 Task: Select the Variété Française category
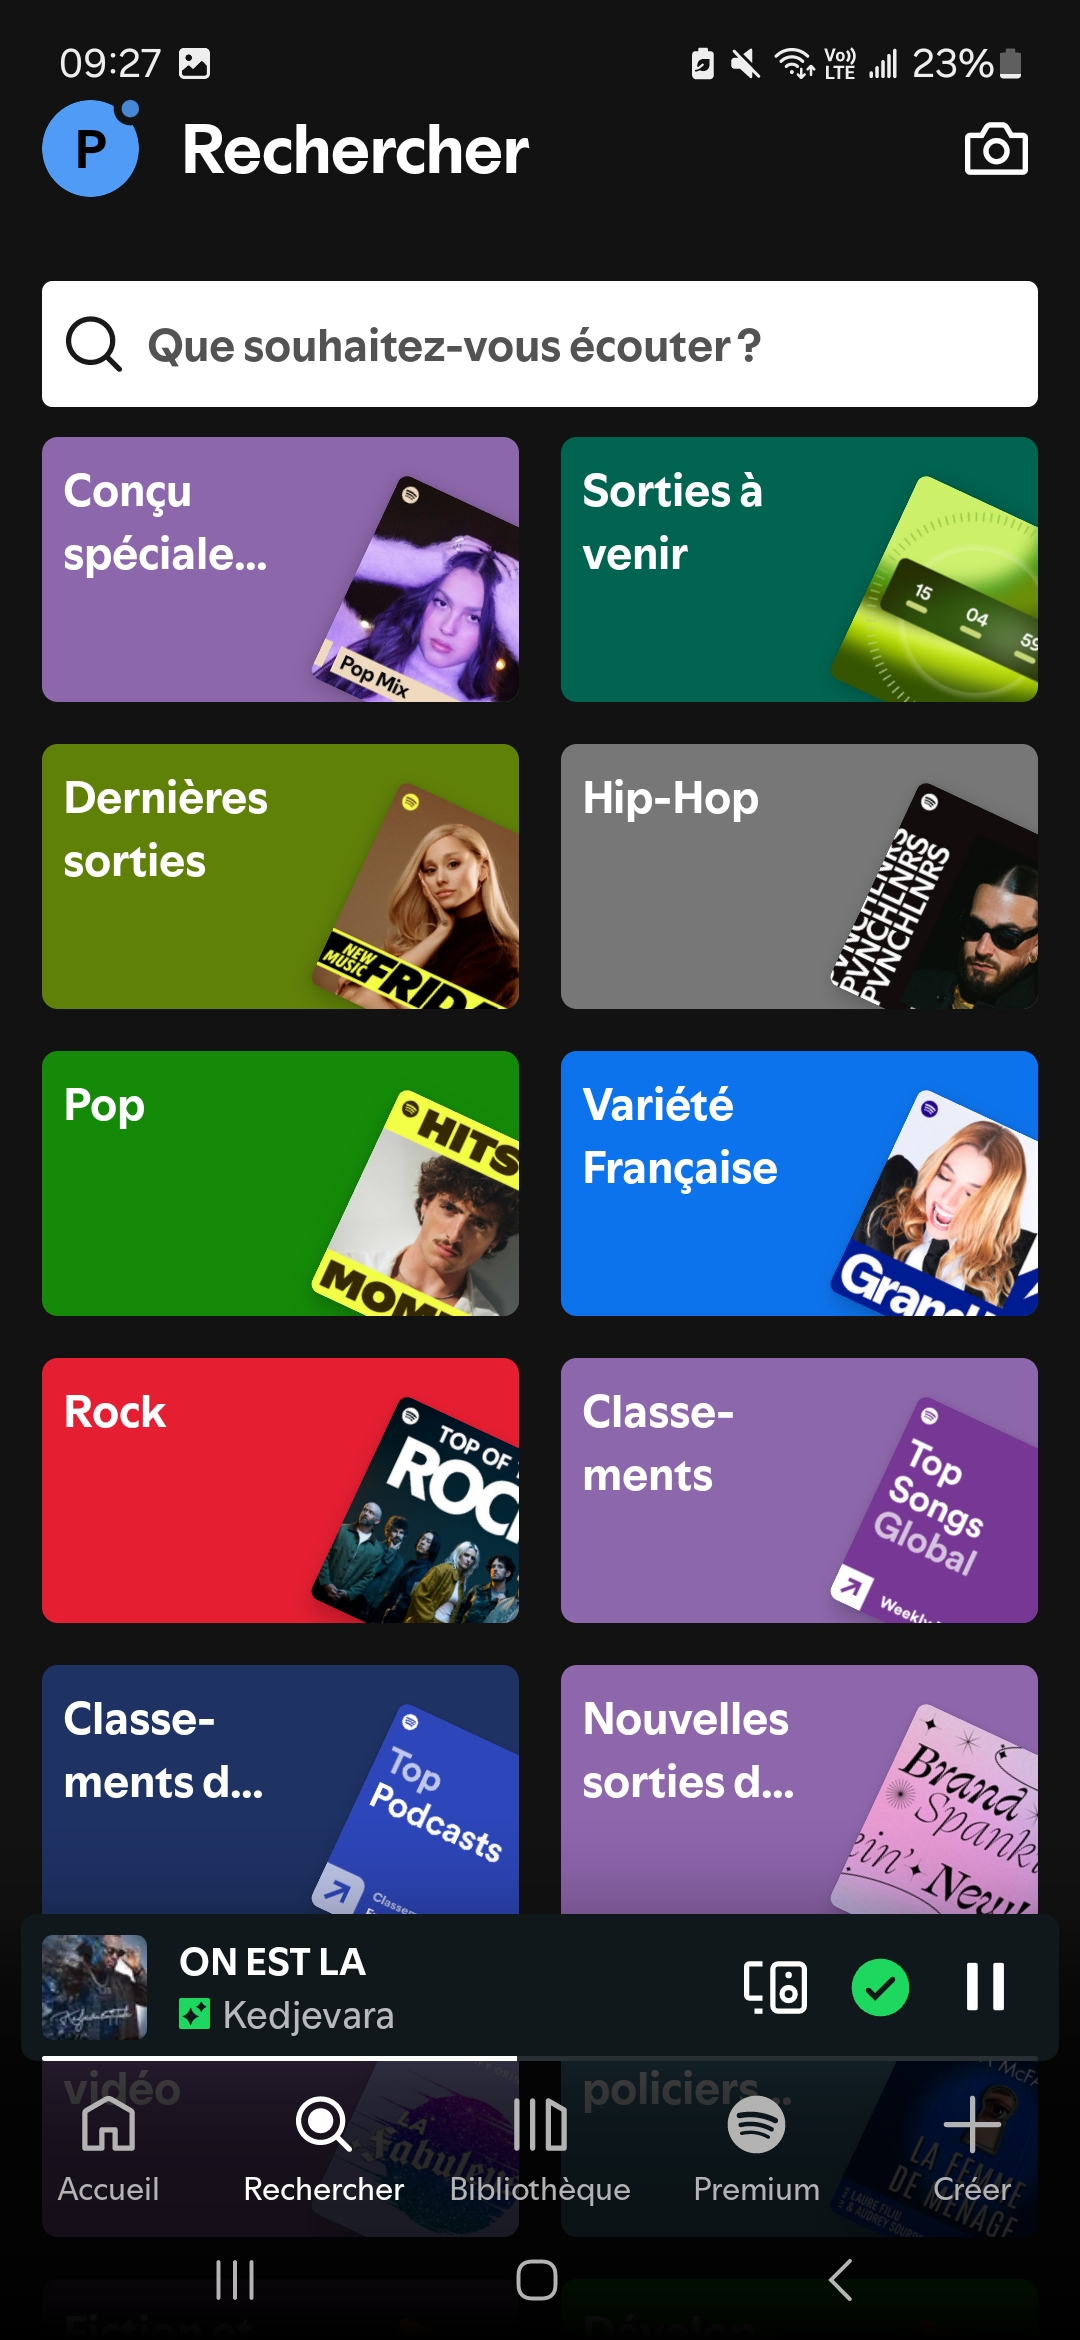coord(799,1183)
